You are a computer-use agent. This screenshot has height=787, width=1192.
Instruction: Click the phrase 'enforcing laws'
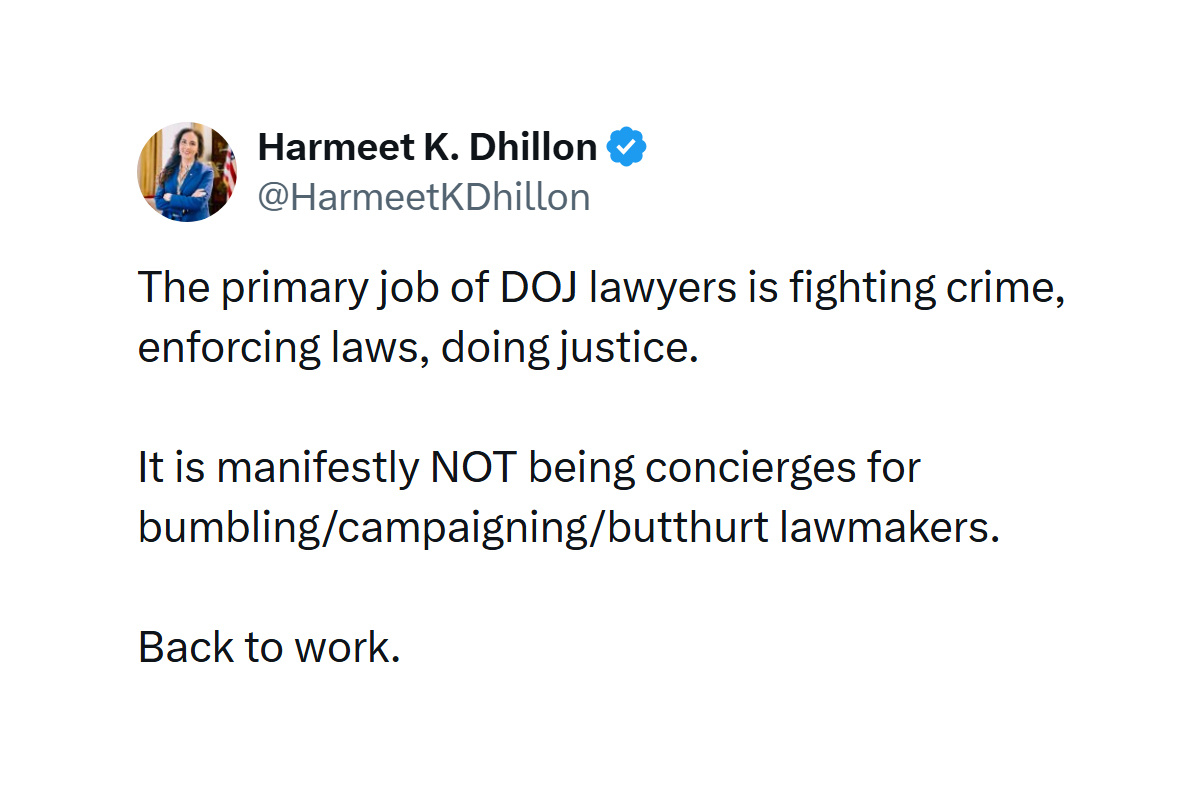[x=277, y=348]
